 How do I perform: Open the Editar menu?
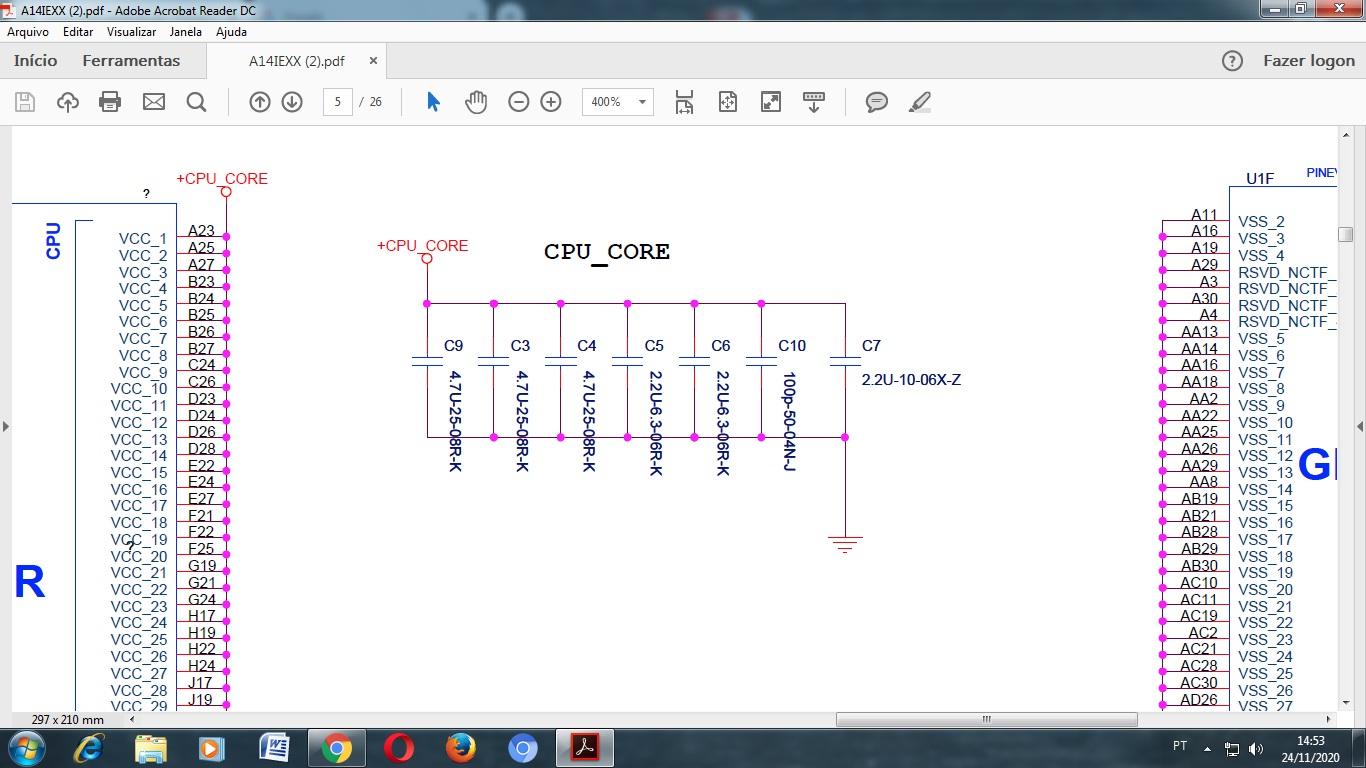[x=78, y=32]
